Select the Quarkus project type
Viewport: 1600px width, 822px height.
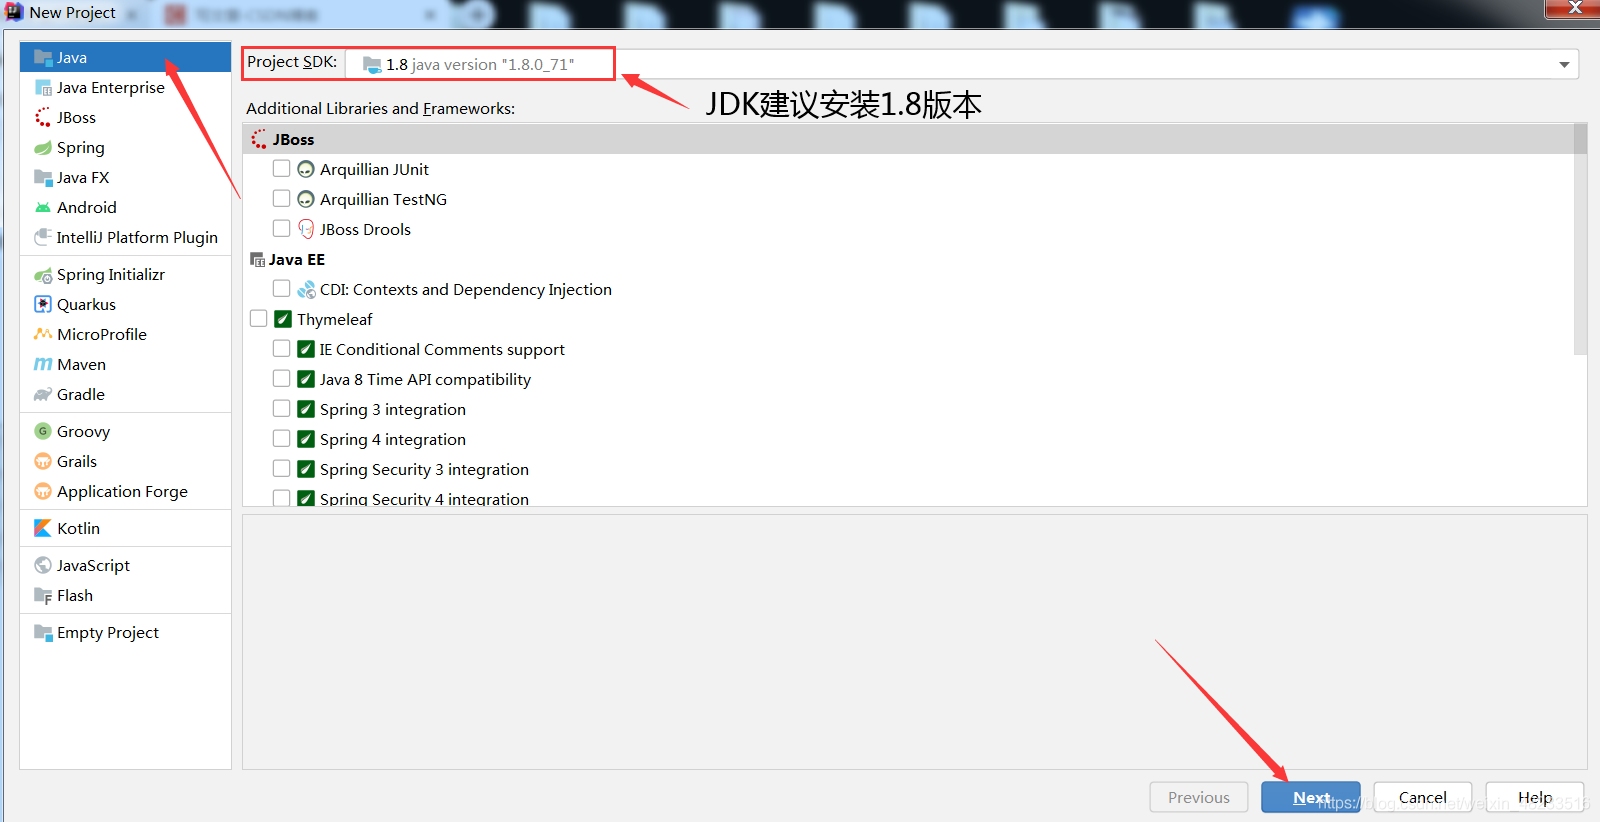click(x=125, y=304)
